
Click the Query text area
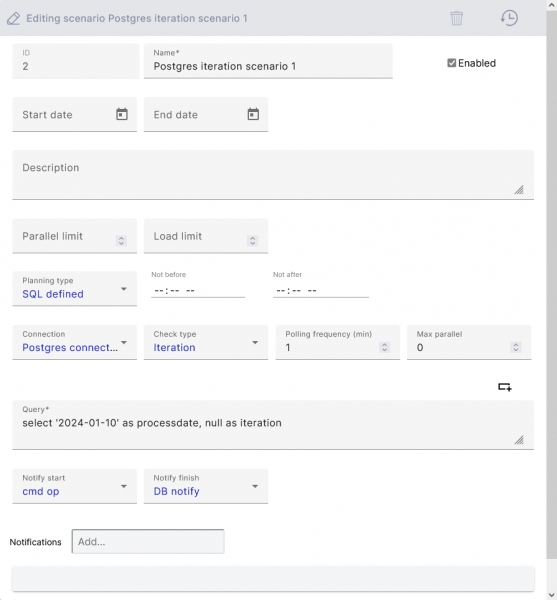pos(273,425)
